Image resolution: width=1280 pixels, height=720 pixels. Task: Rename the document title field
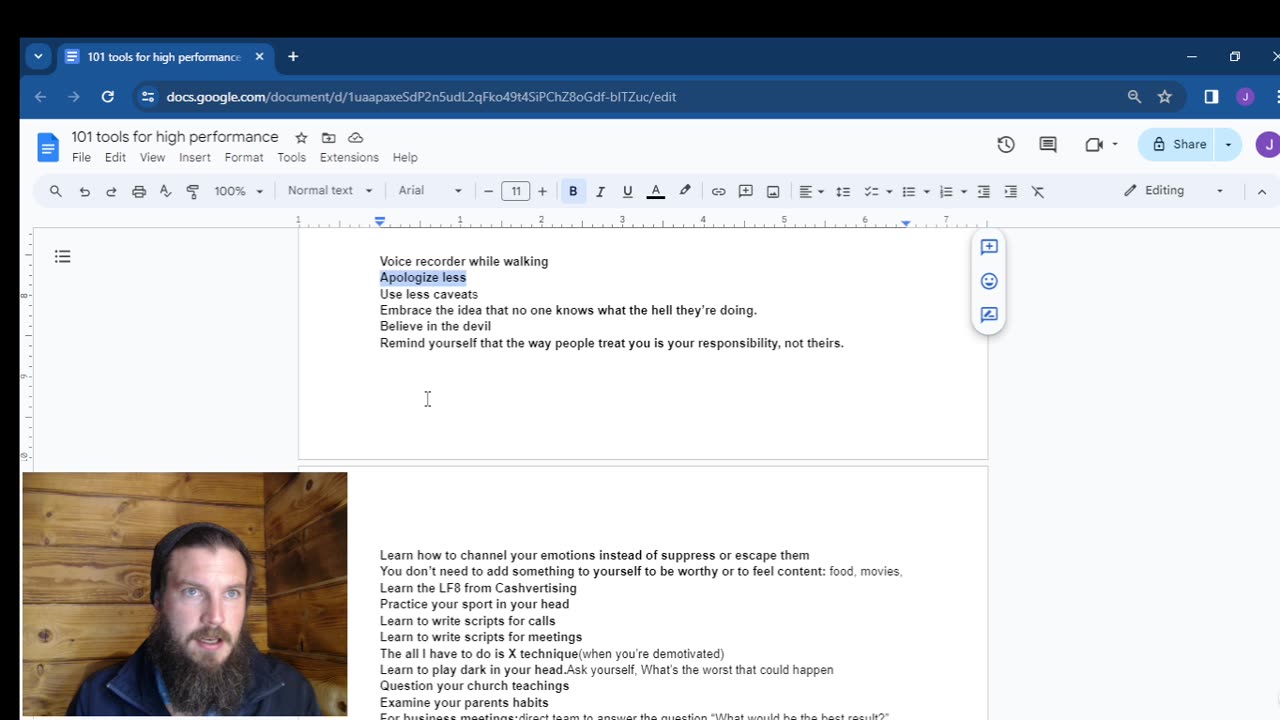coord(175,137)
